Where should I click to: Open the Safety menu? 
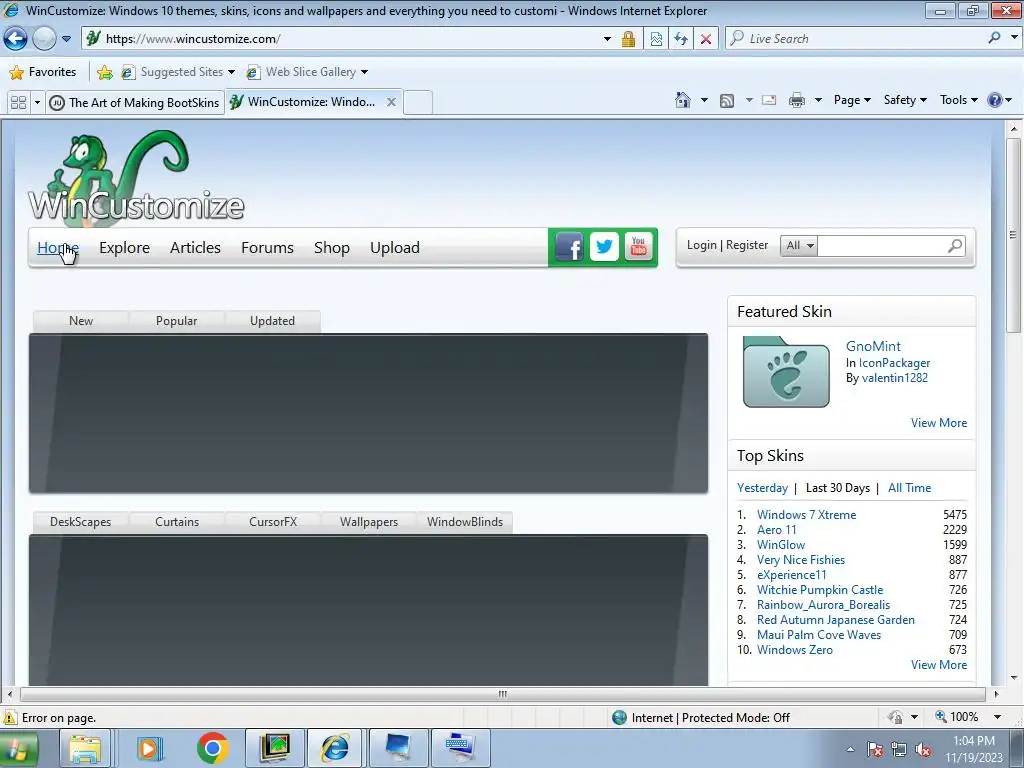905,100
